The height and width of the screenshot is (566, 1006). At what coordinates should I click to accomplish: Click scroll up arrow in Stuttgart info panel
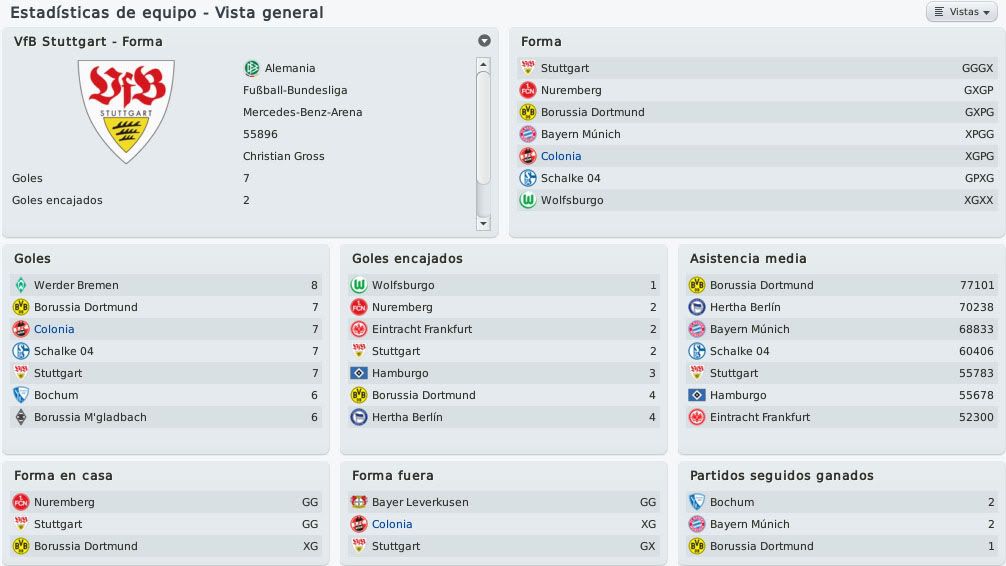pos(484,64)
